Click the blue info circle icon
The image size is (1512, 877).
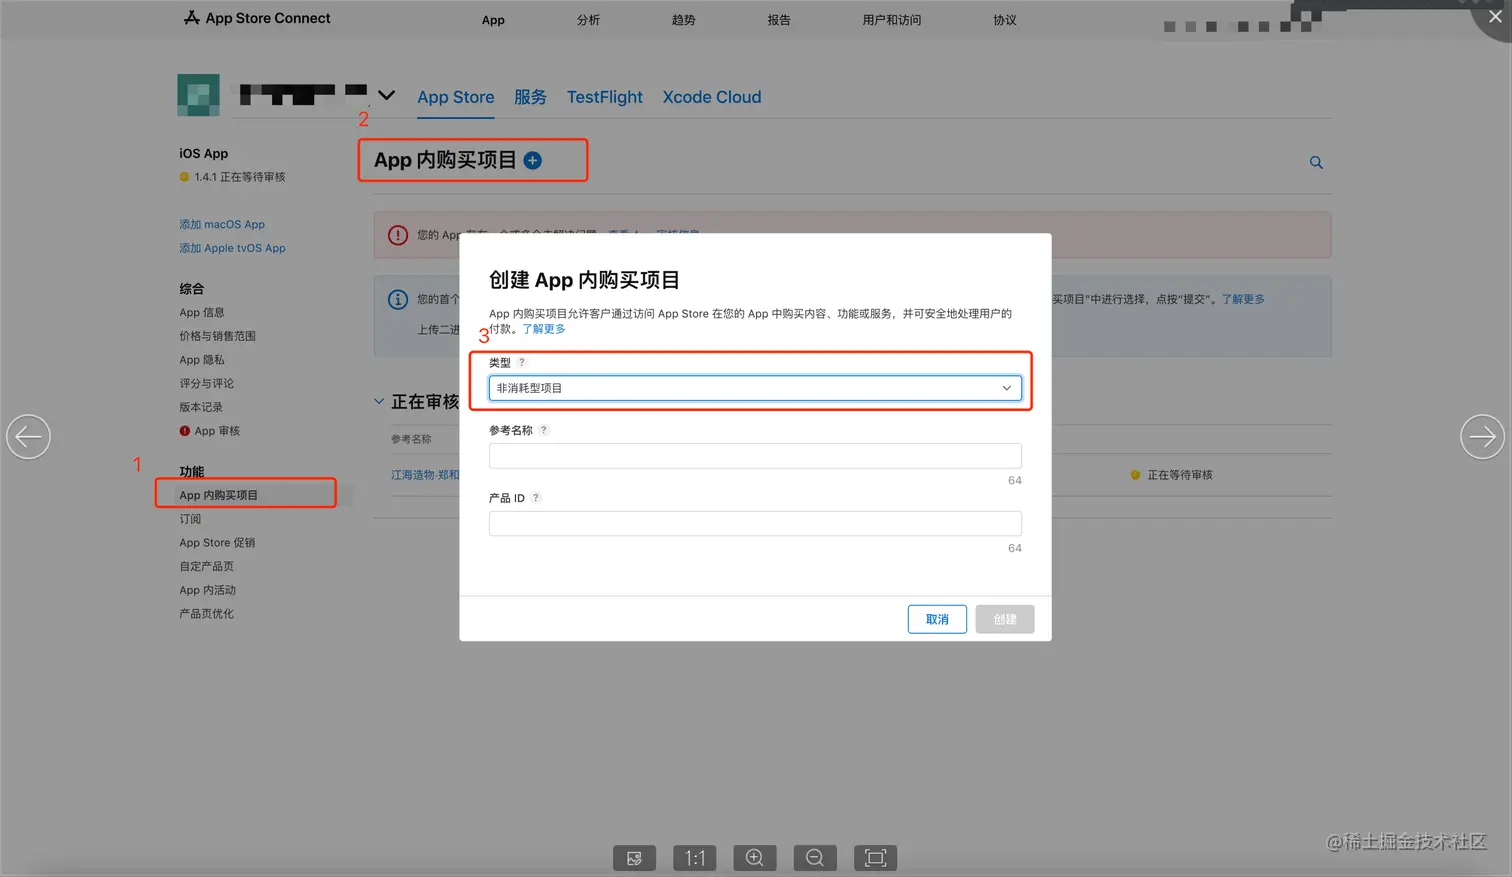[398, 299]
